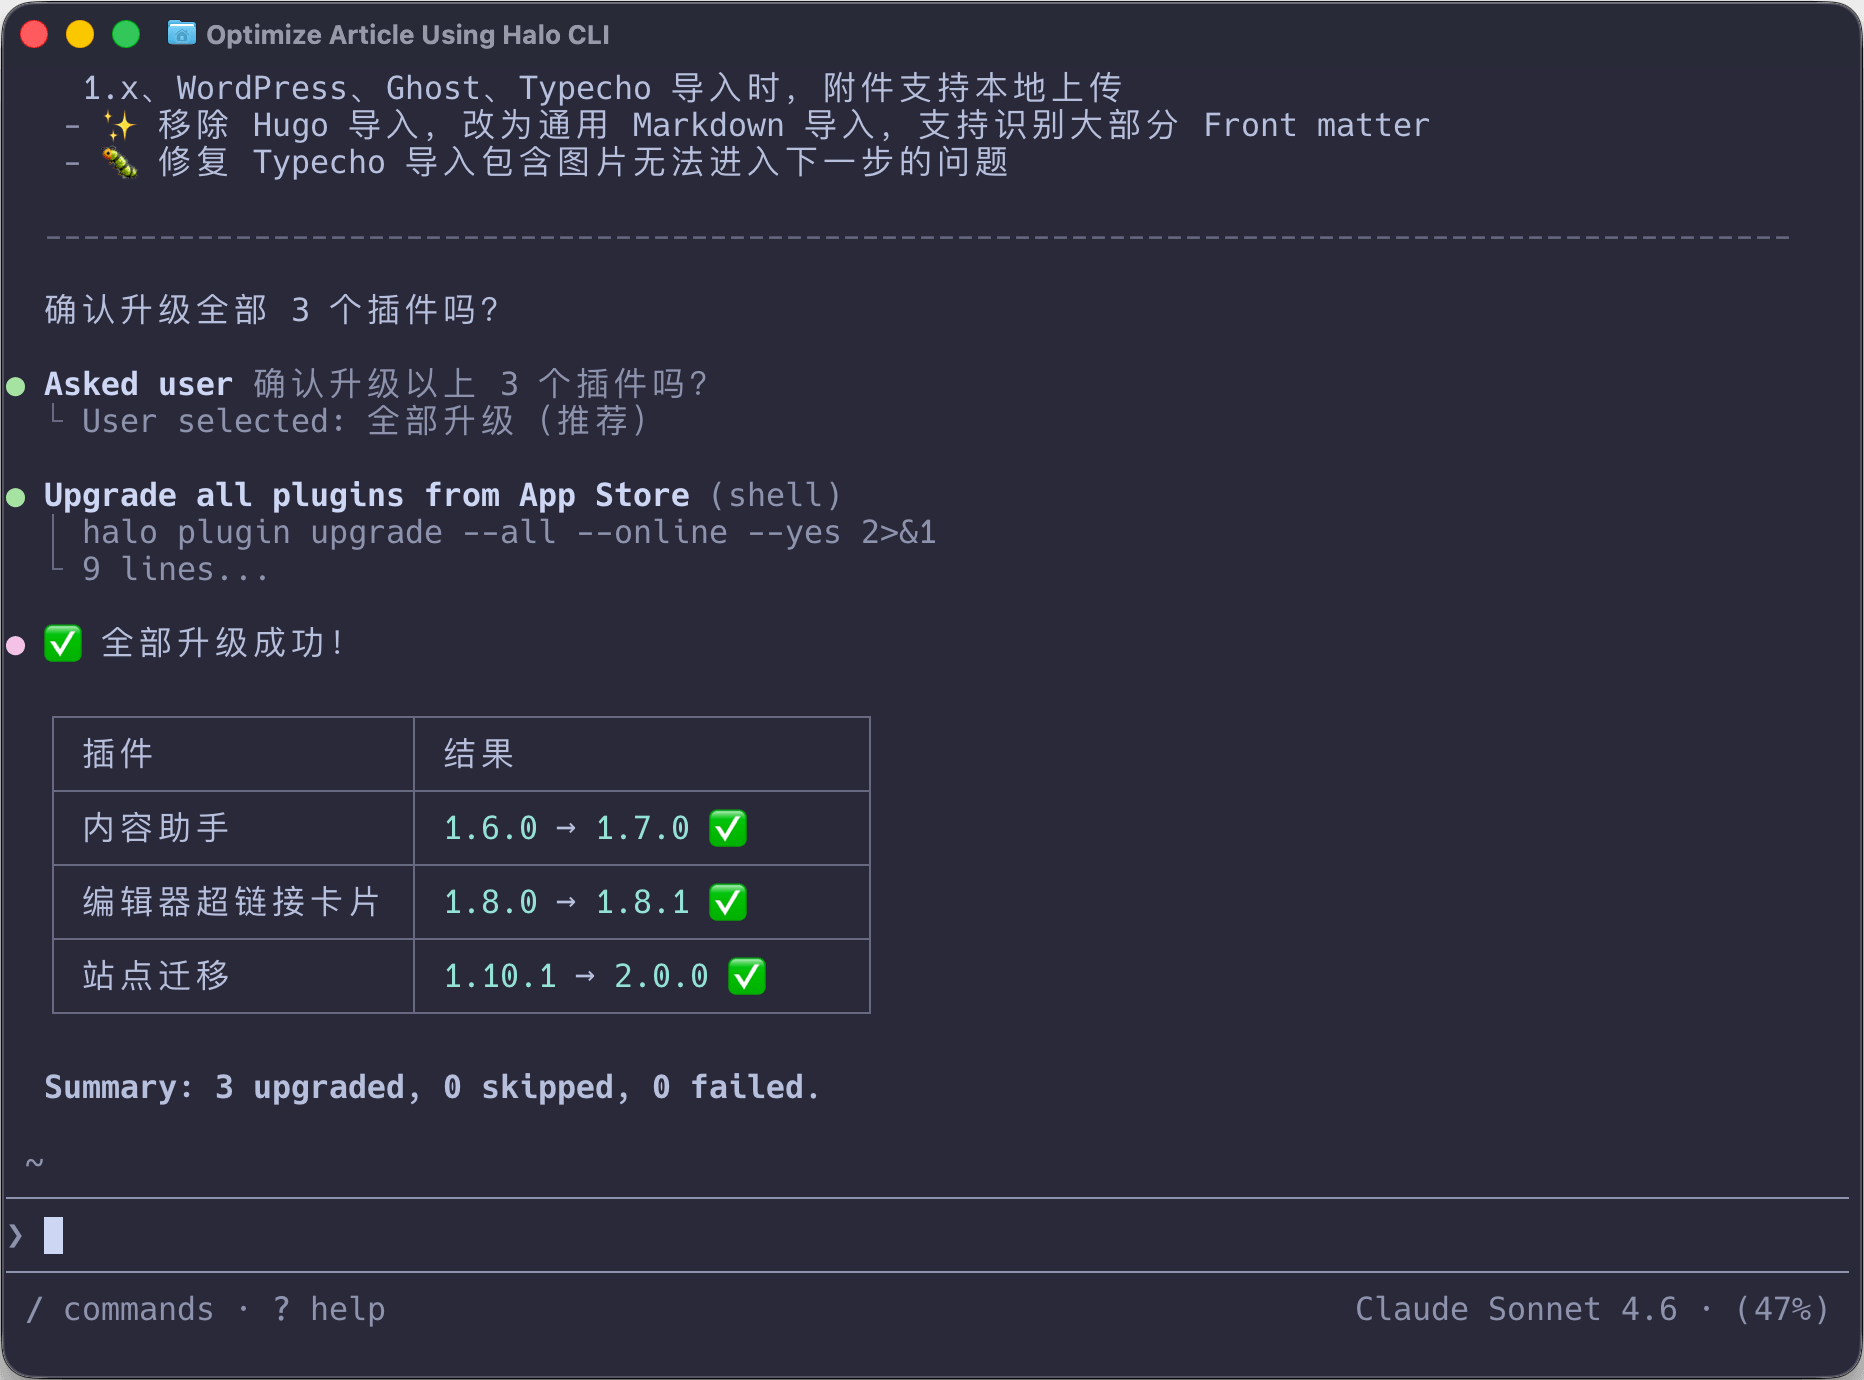Click the checkmark in the 内容助手 row
The height and width of the screenshot is (1380, 1864).
point(727,828)
